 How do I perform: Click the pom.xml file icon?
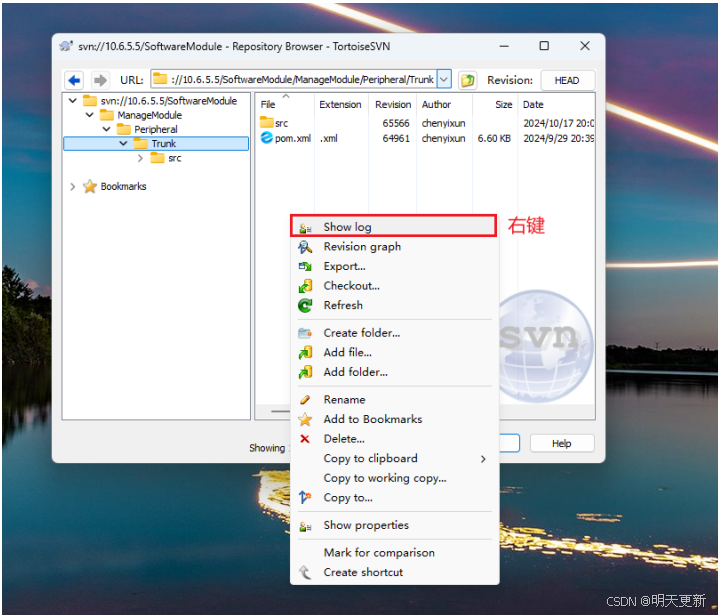[267, 137]
